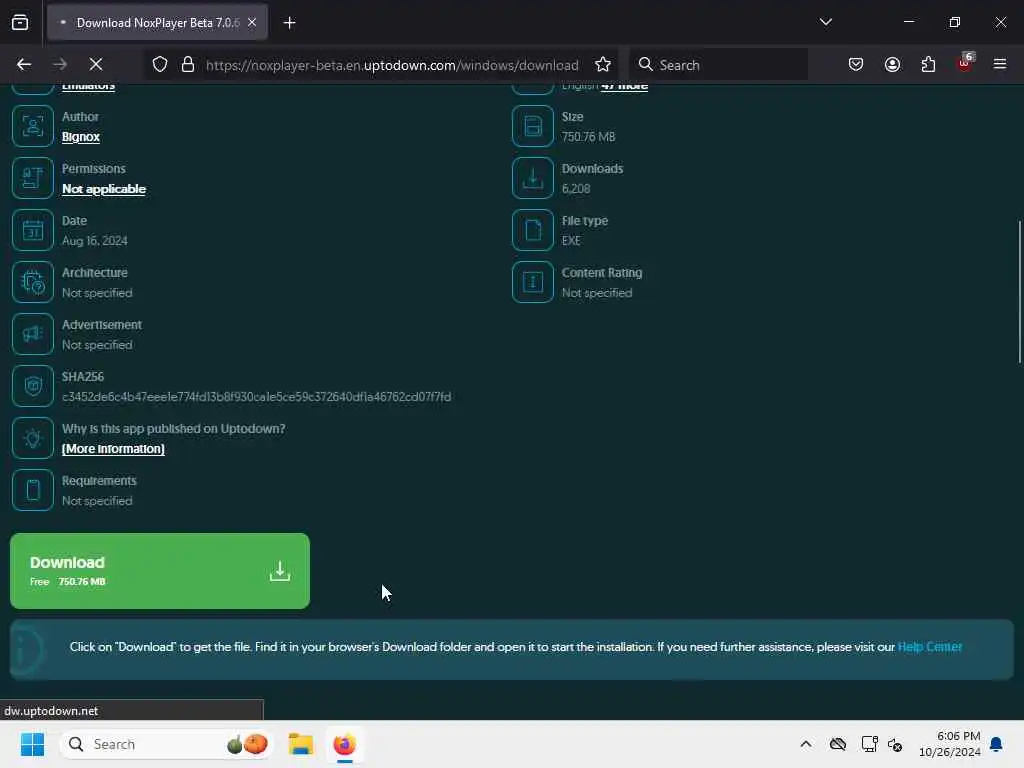Click the Content Rating icon

pyautogui.click(x=533, y=282)
